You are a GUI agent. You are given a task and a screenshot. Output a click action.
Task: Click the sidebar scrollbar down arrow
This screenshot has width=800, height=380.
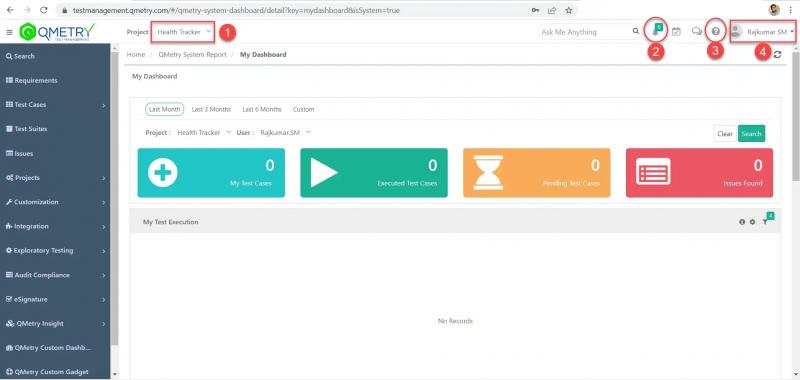[x=114, y=374]
